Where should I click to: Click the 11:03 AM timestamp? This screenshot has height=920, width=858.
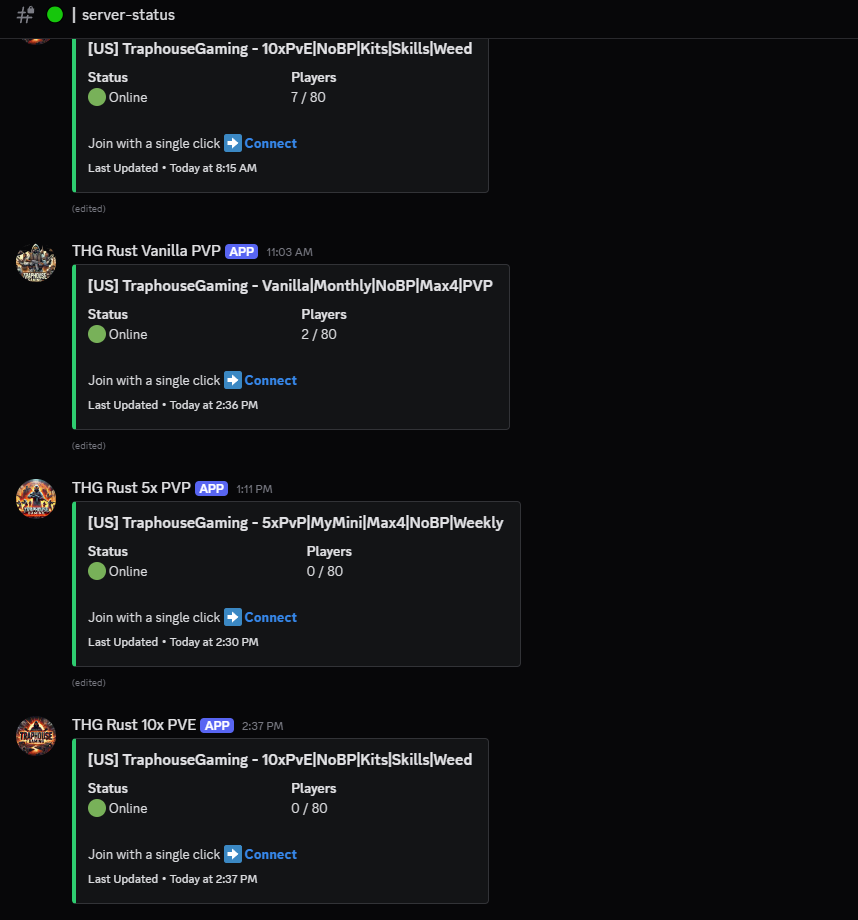289,252
